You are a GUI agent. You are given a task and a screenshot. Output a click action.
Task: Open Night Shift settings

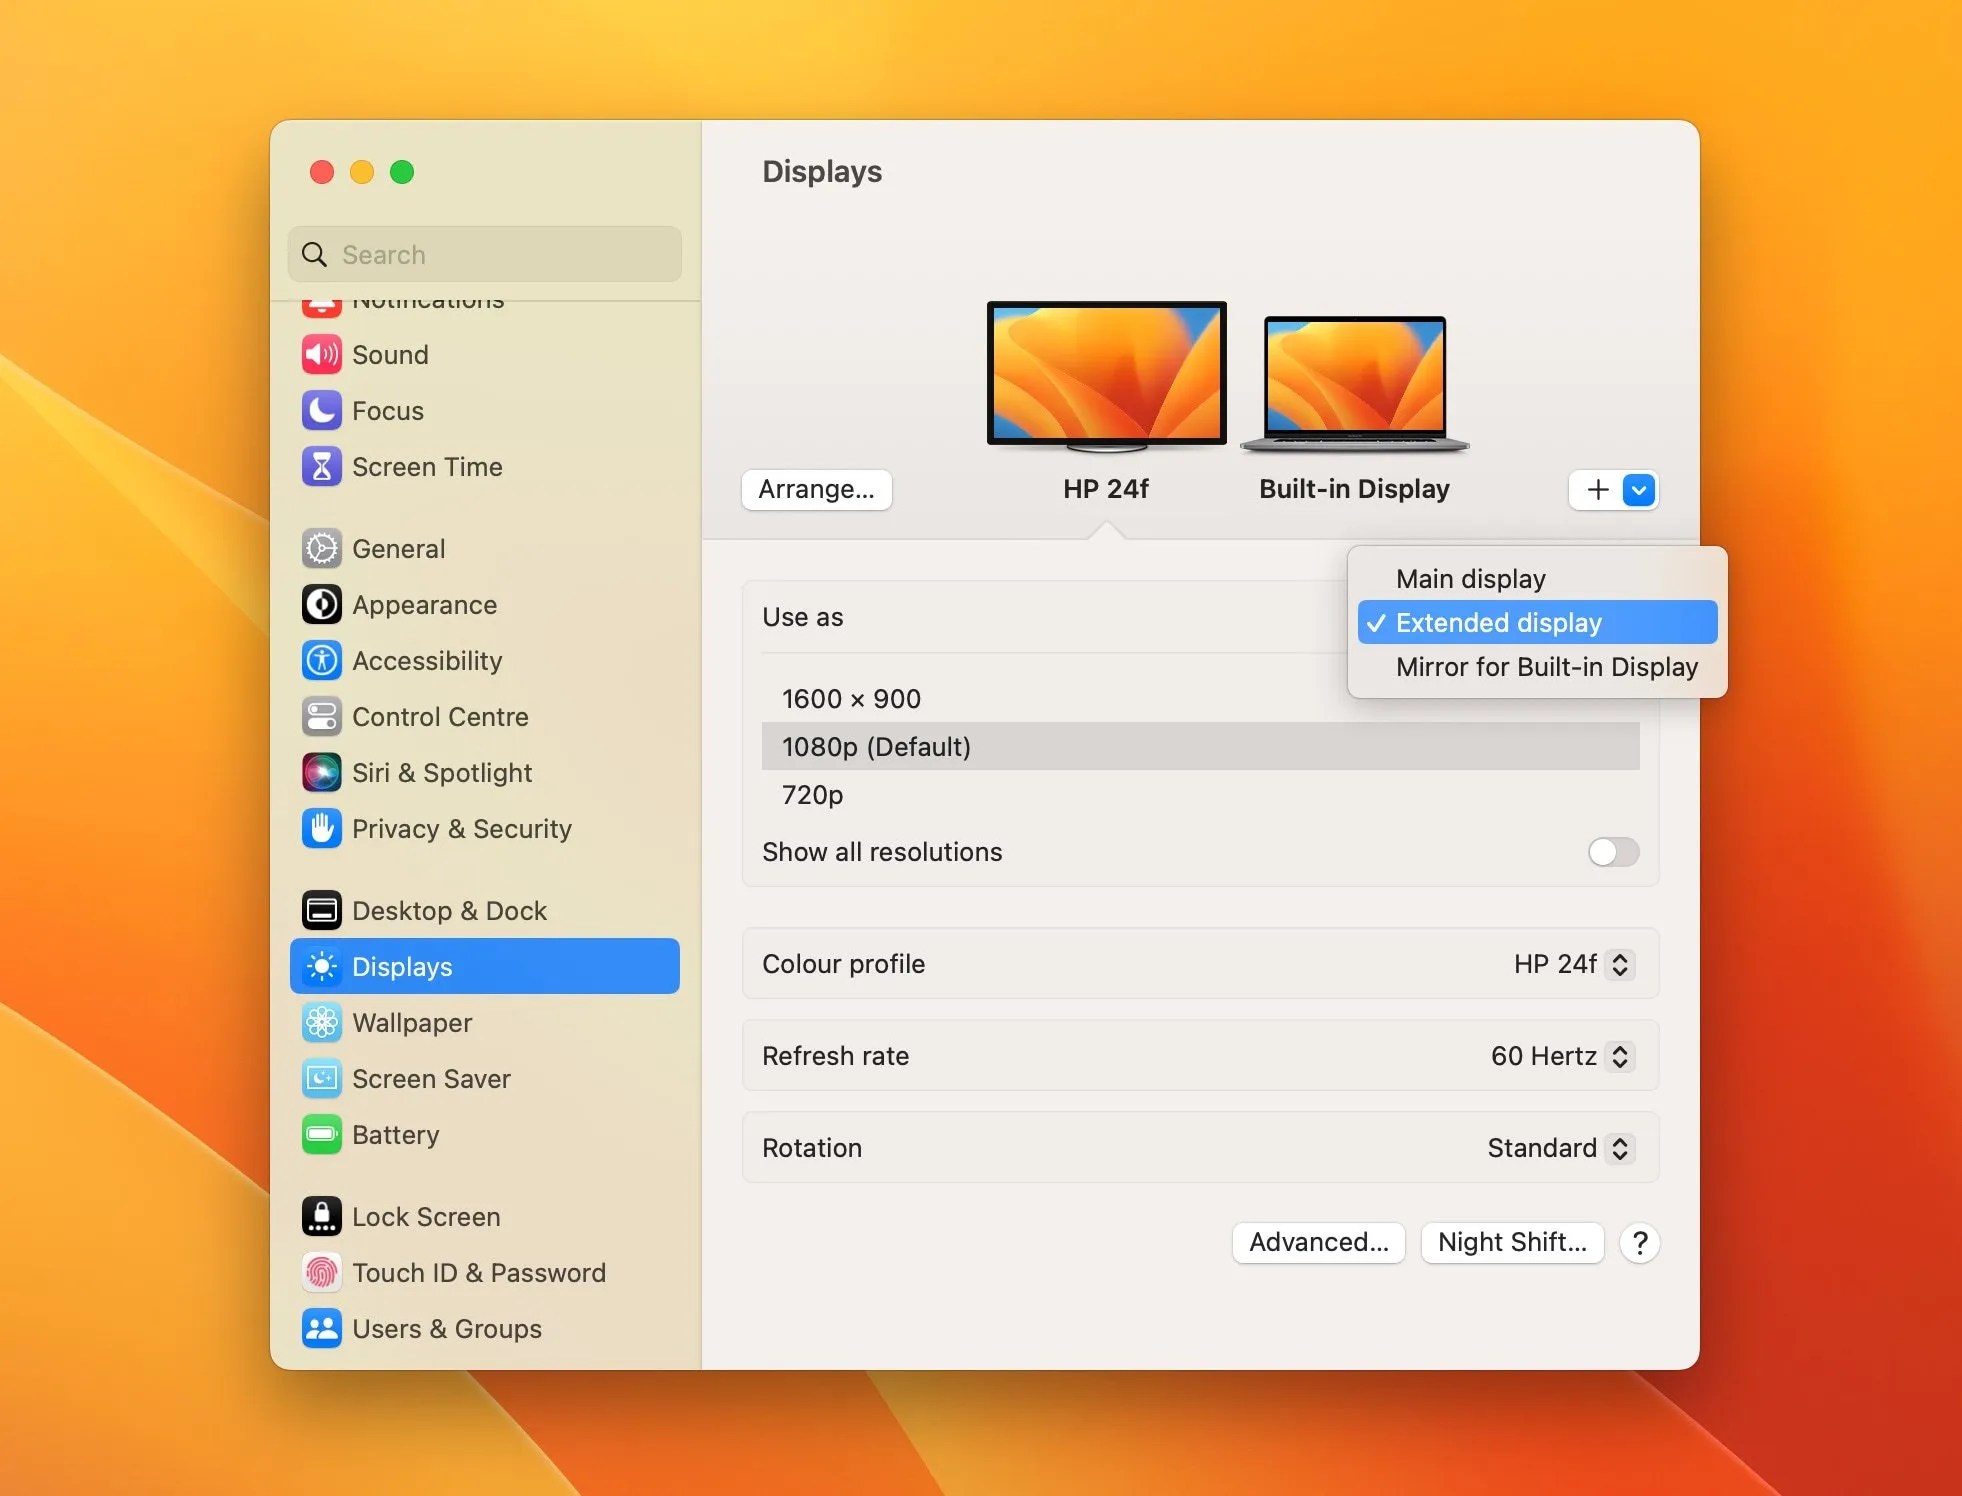1511,1242
